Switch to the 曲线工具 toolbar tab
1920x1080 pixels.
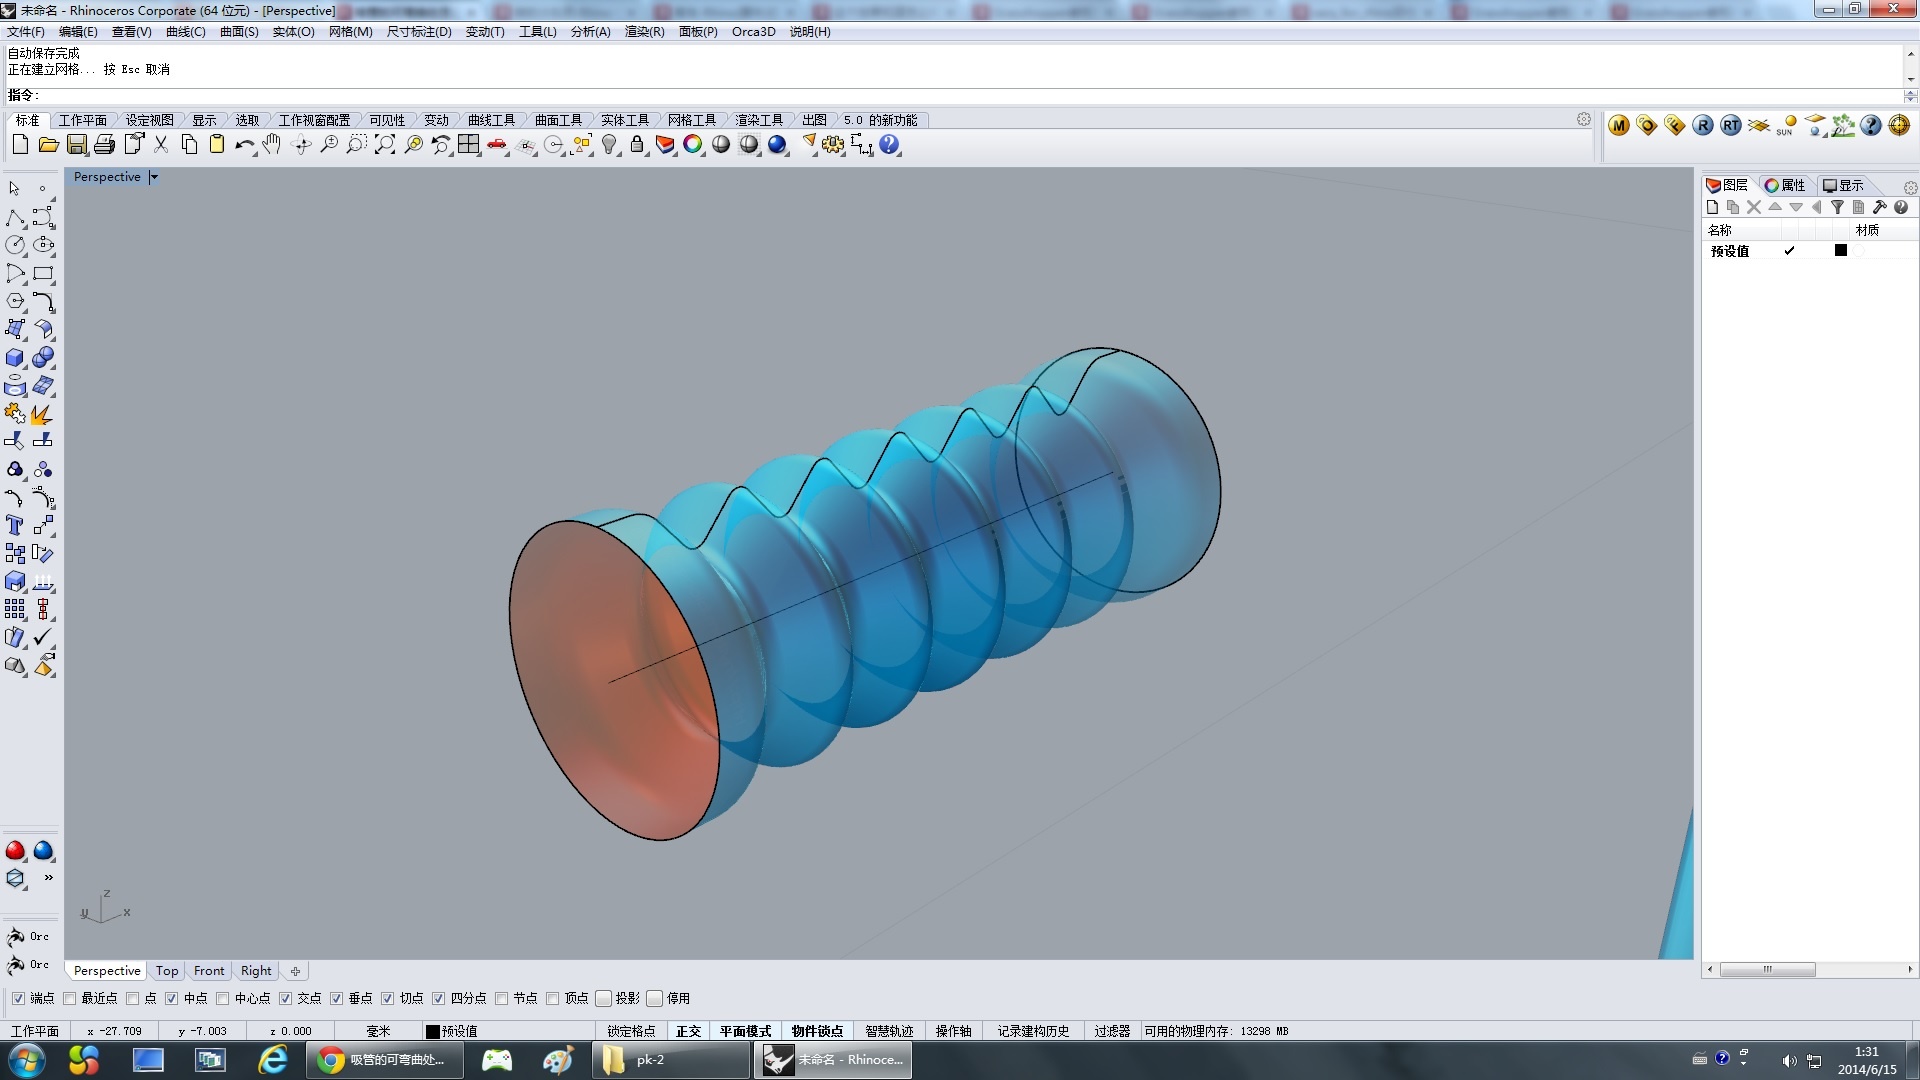[491, 120]
